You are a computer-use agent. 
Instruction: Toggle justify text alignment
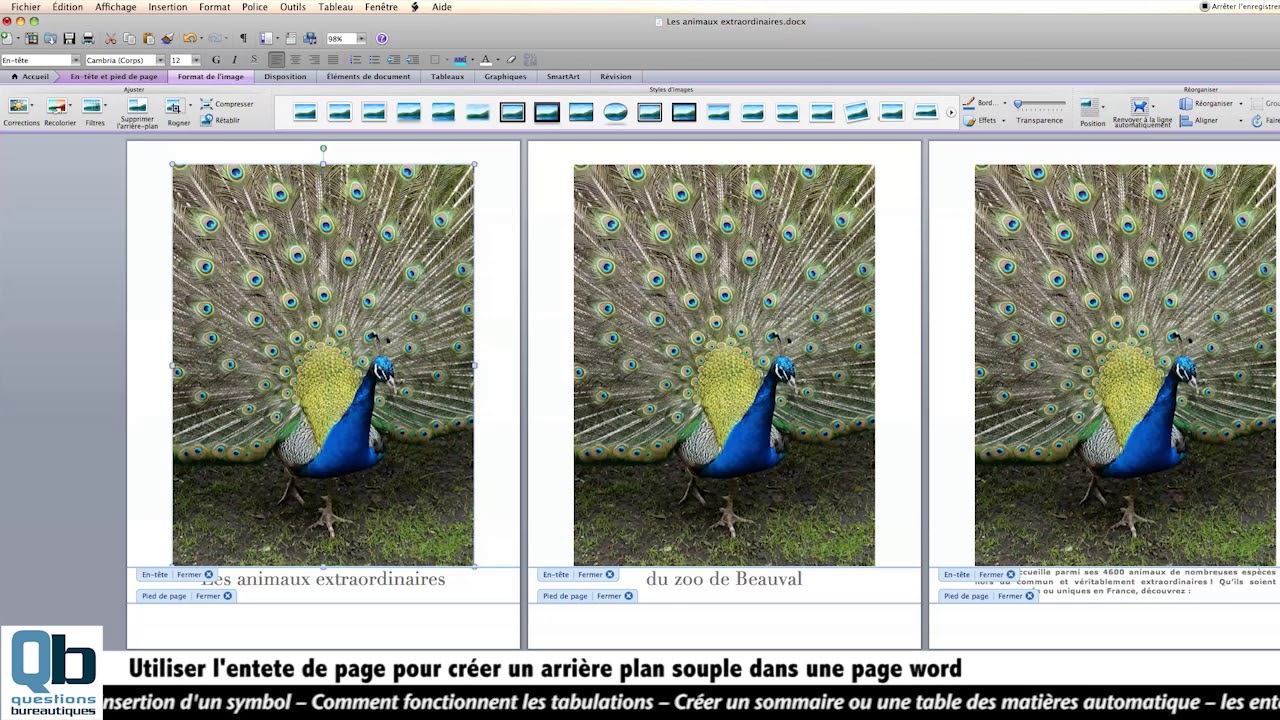pos(333,60)
